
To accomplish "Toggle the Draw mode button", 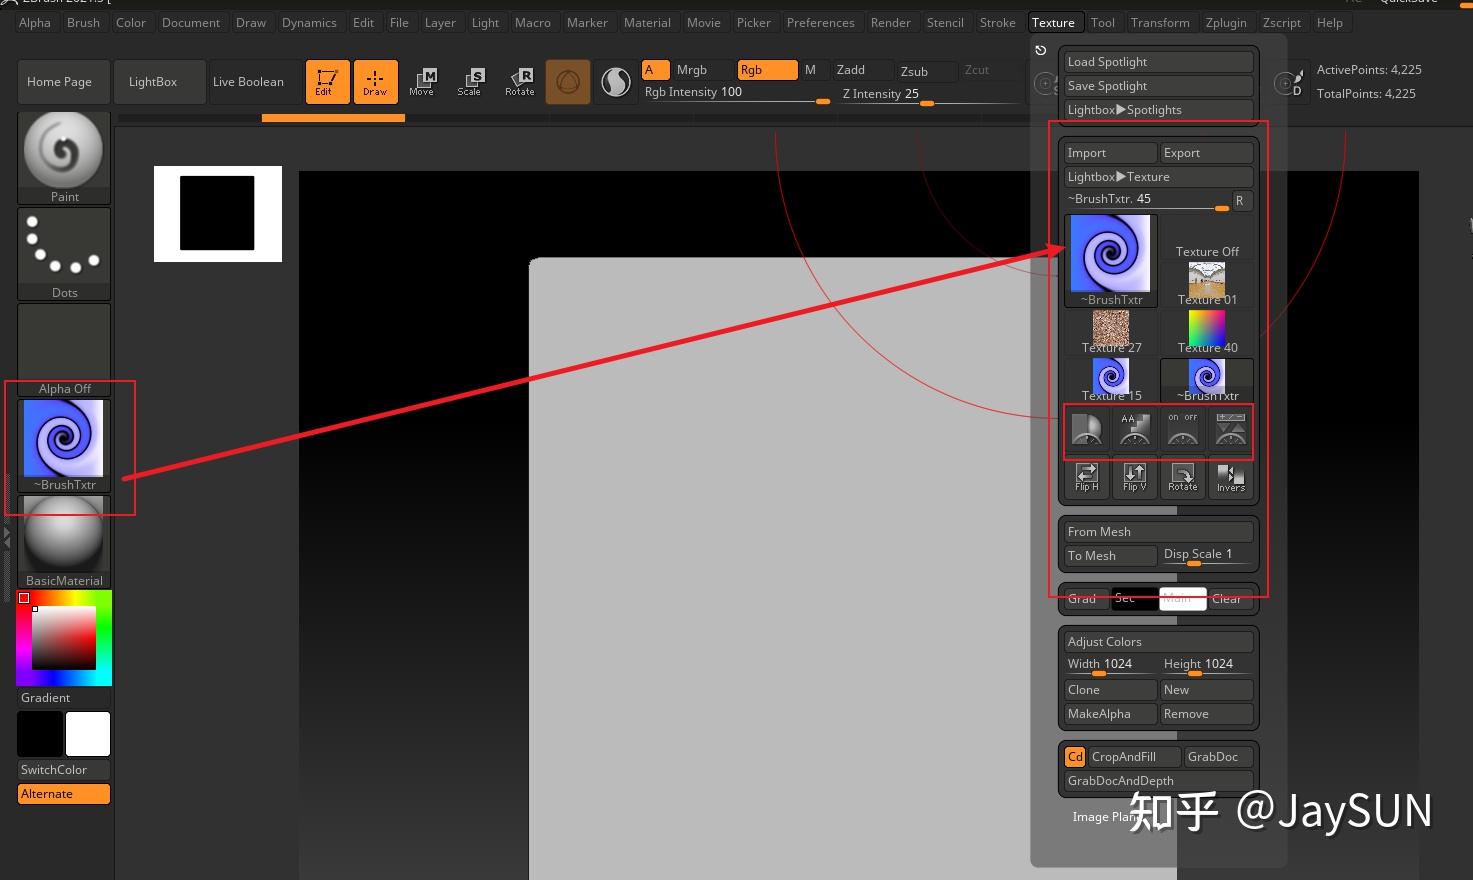I will 375,81.
